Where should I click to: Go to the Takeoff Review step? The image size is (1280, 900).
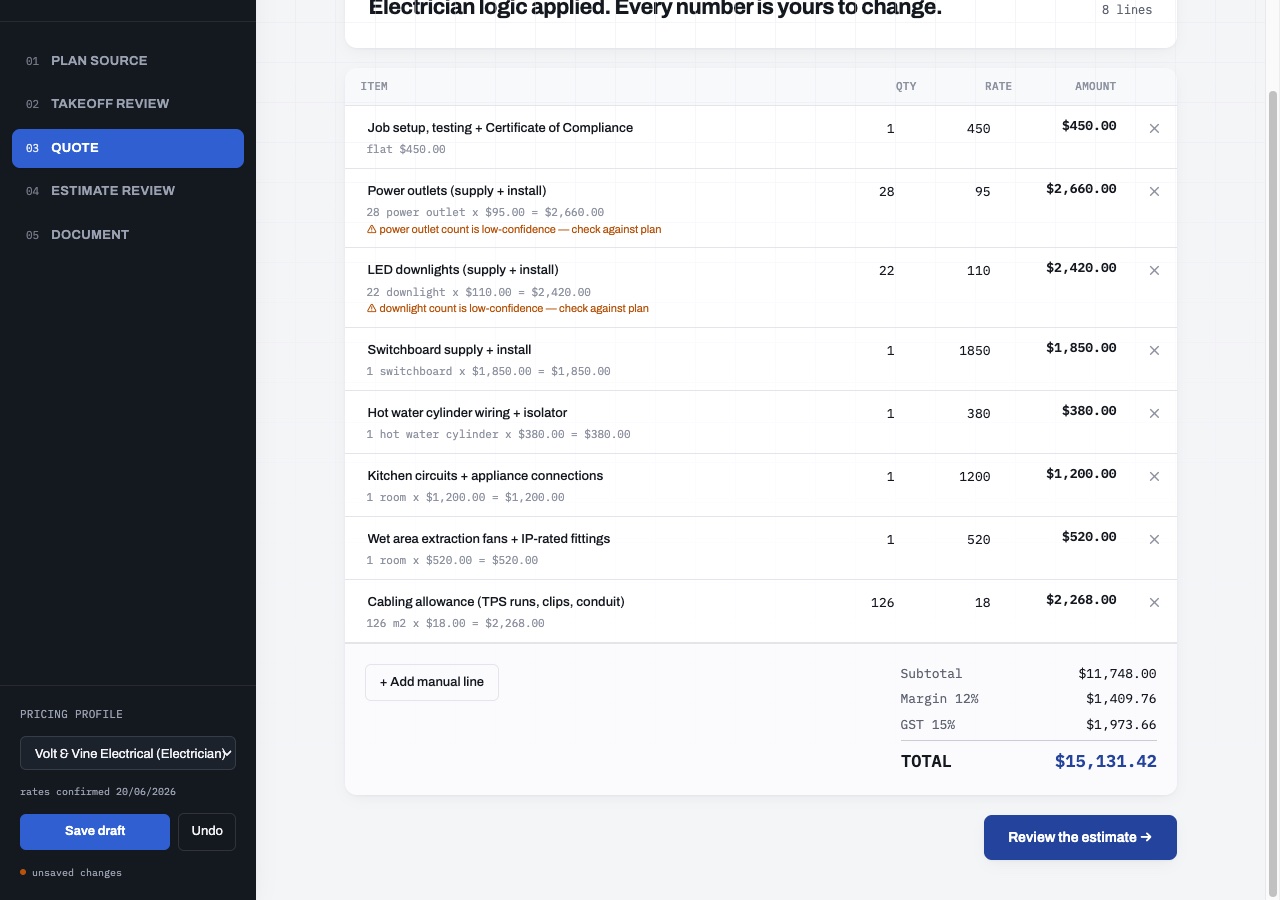tap(128, 104)
